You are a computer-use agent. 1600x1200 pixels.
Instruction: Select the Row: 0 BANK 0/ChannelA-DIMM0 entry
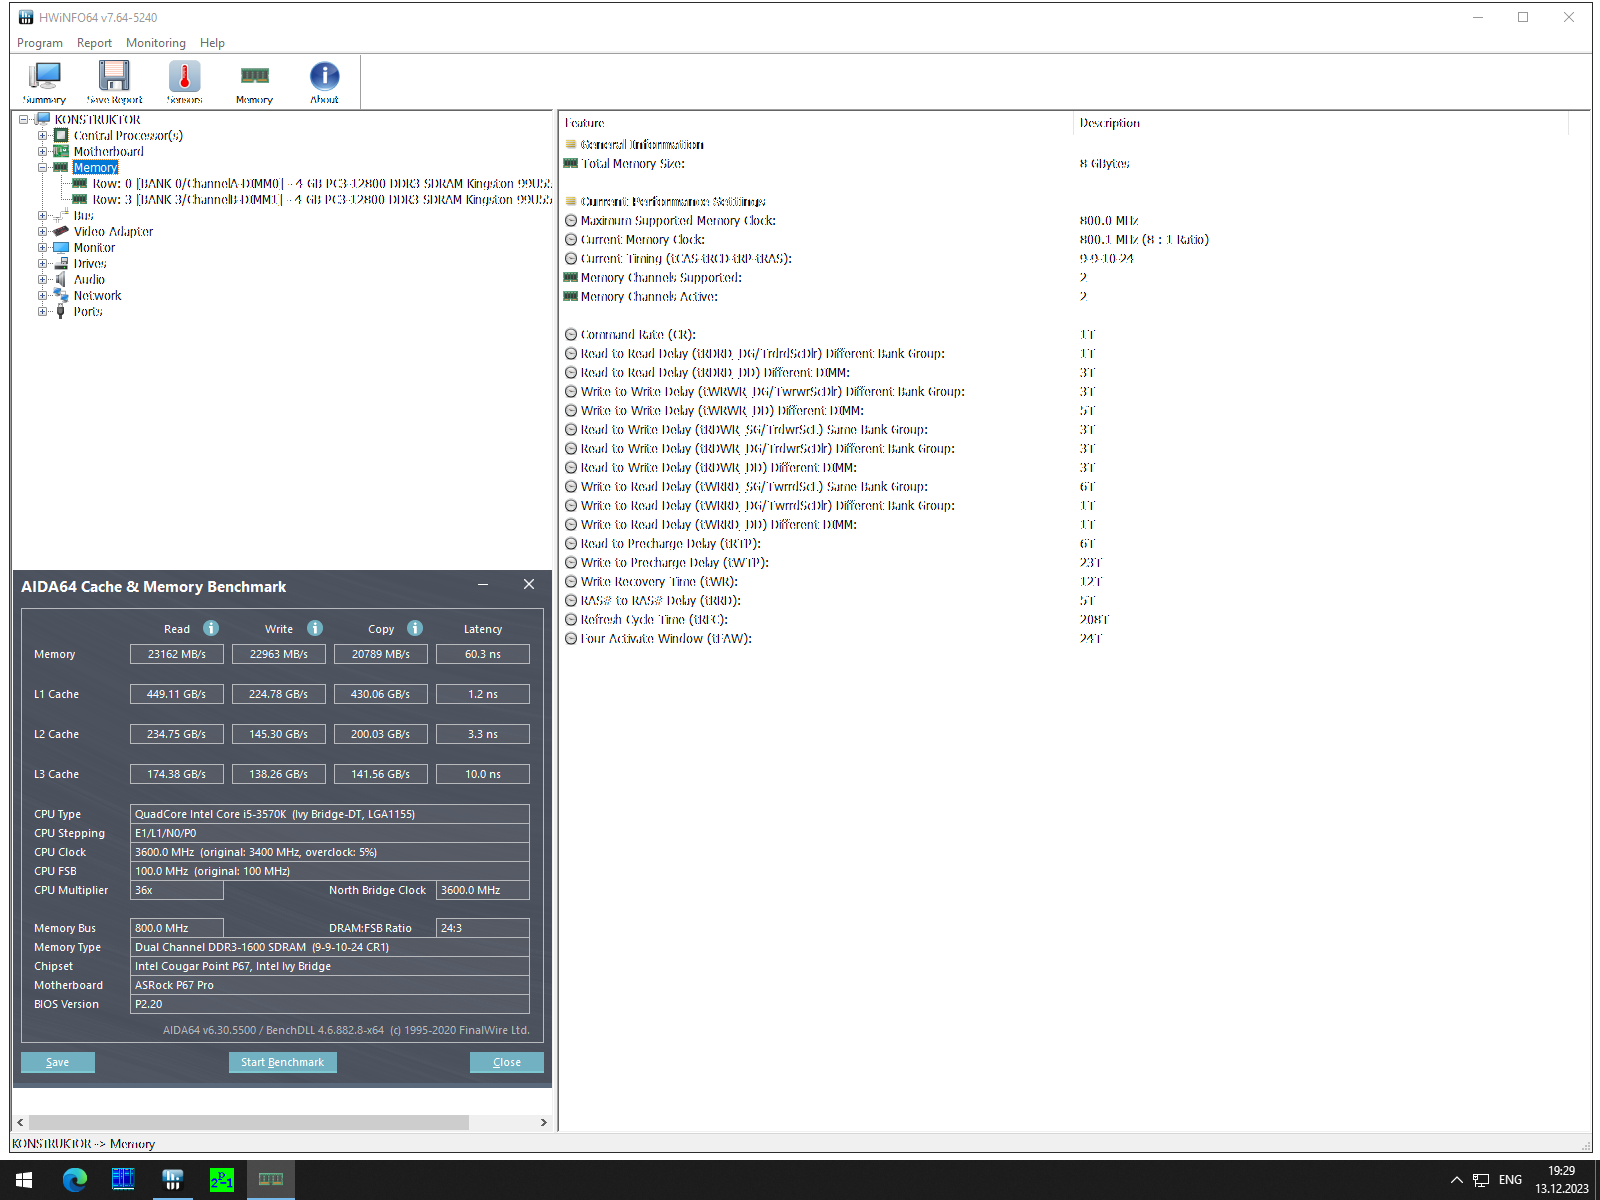[322, 183]
